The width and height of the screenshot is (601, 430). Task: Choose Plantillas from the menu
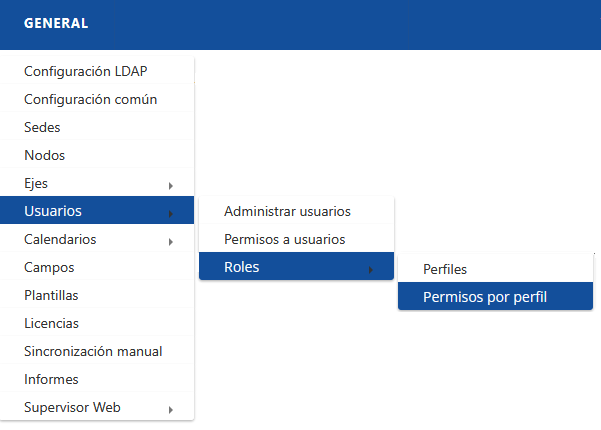click(x=51, y=295)
